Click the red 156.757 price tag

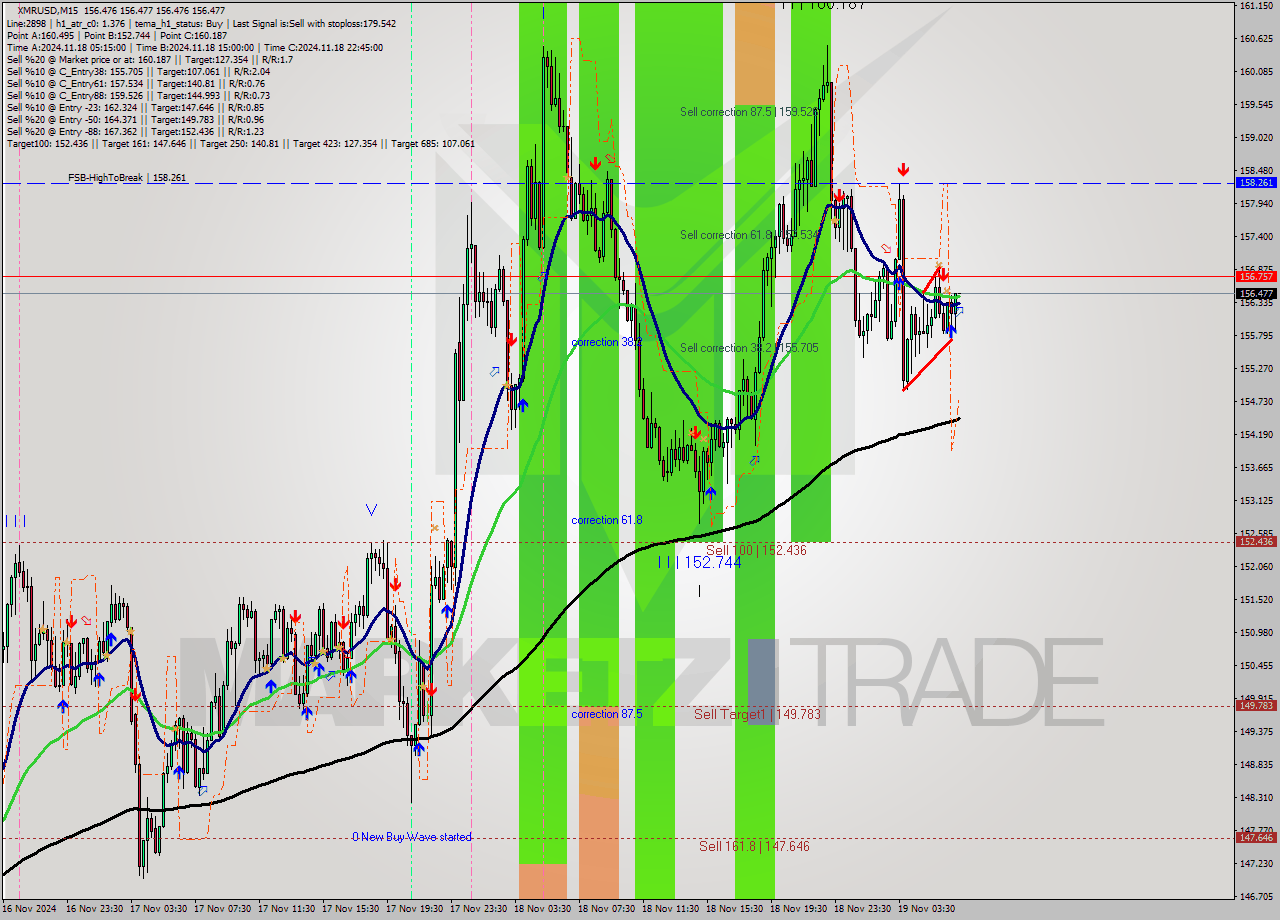[1256, 276]
